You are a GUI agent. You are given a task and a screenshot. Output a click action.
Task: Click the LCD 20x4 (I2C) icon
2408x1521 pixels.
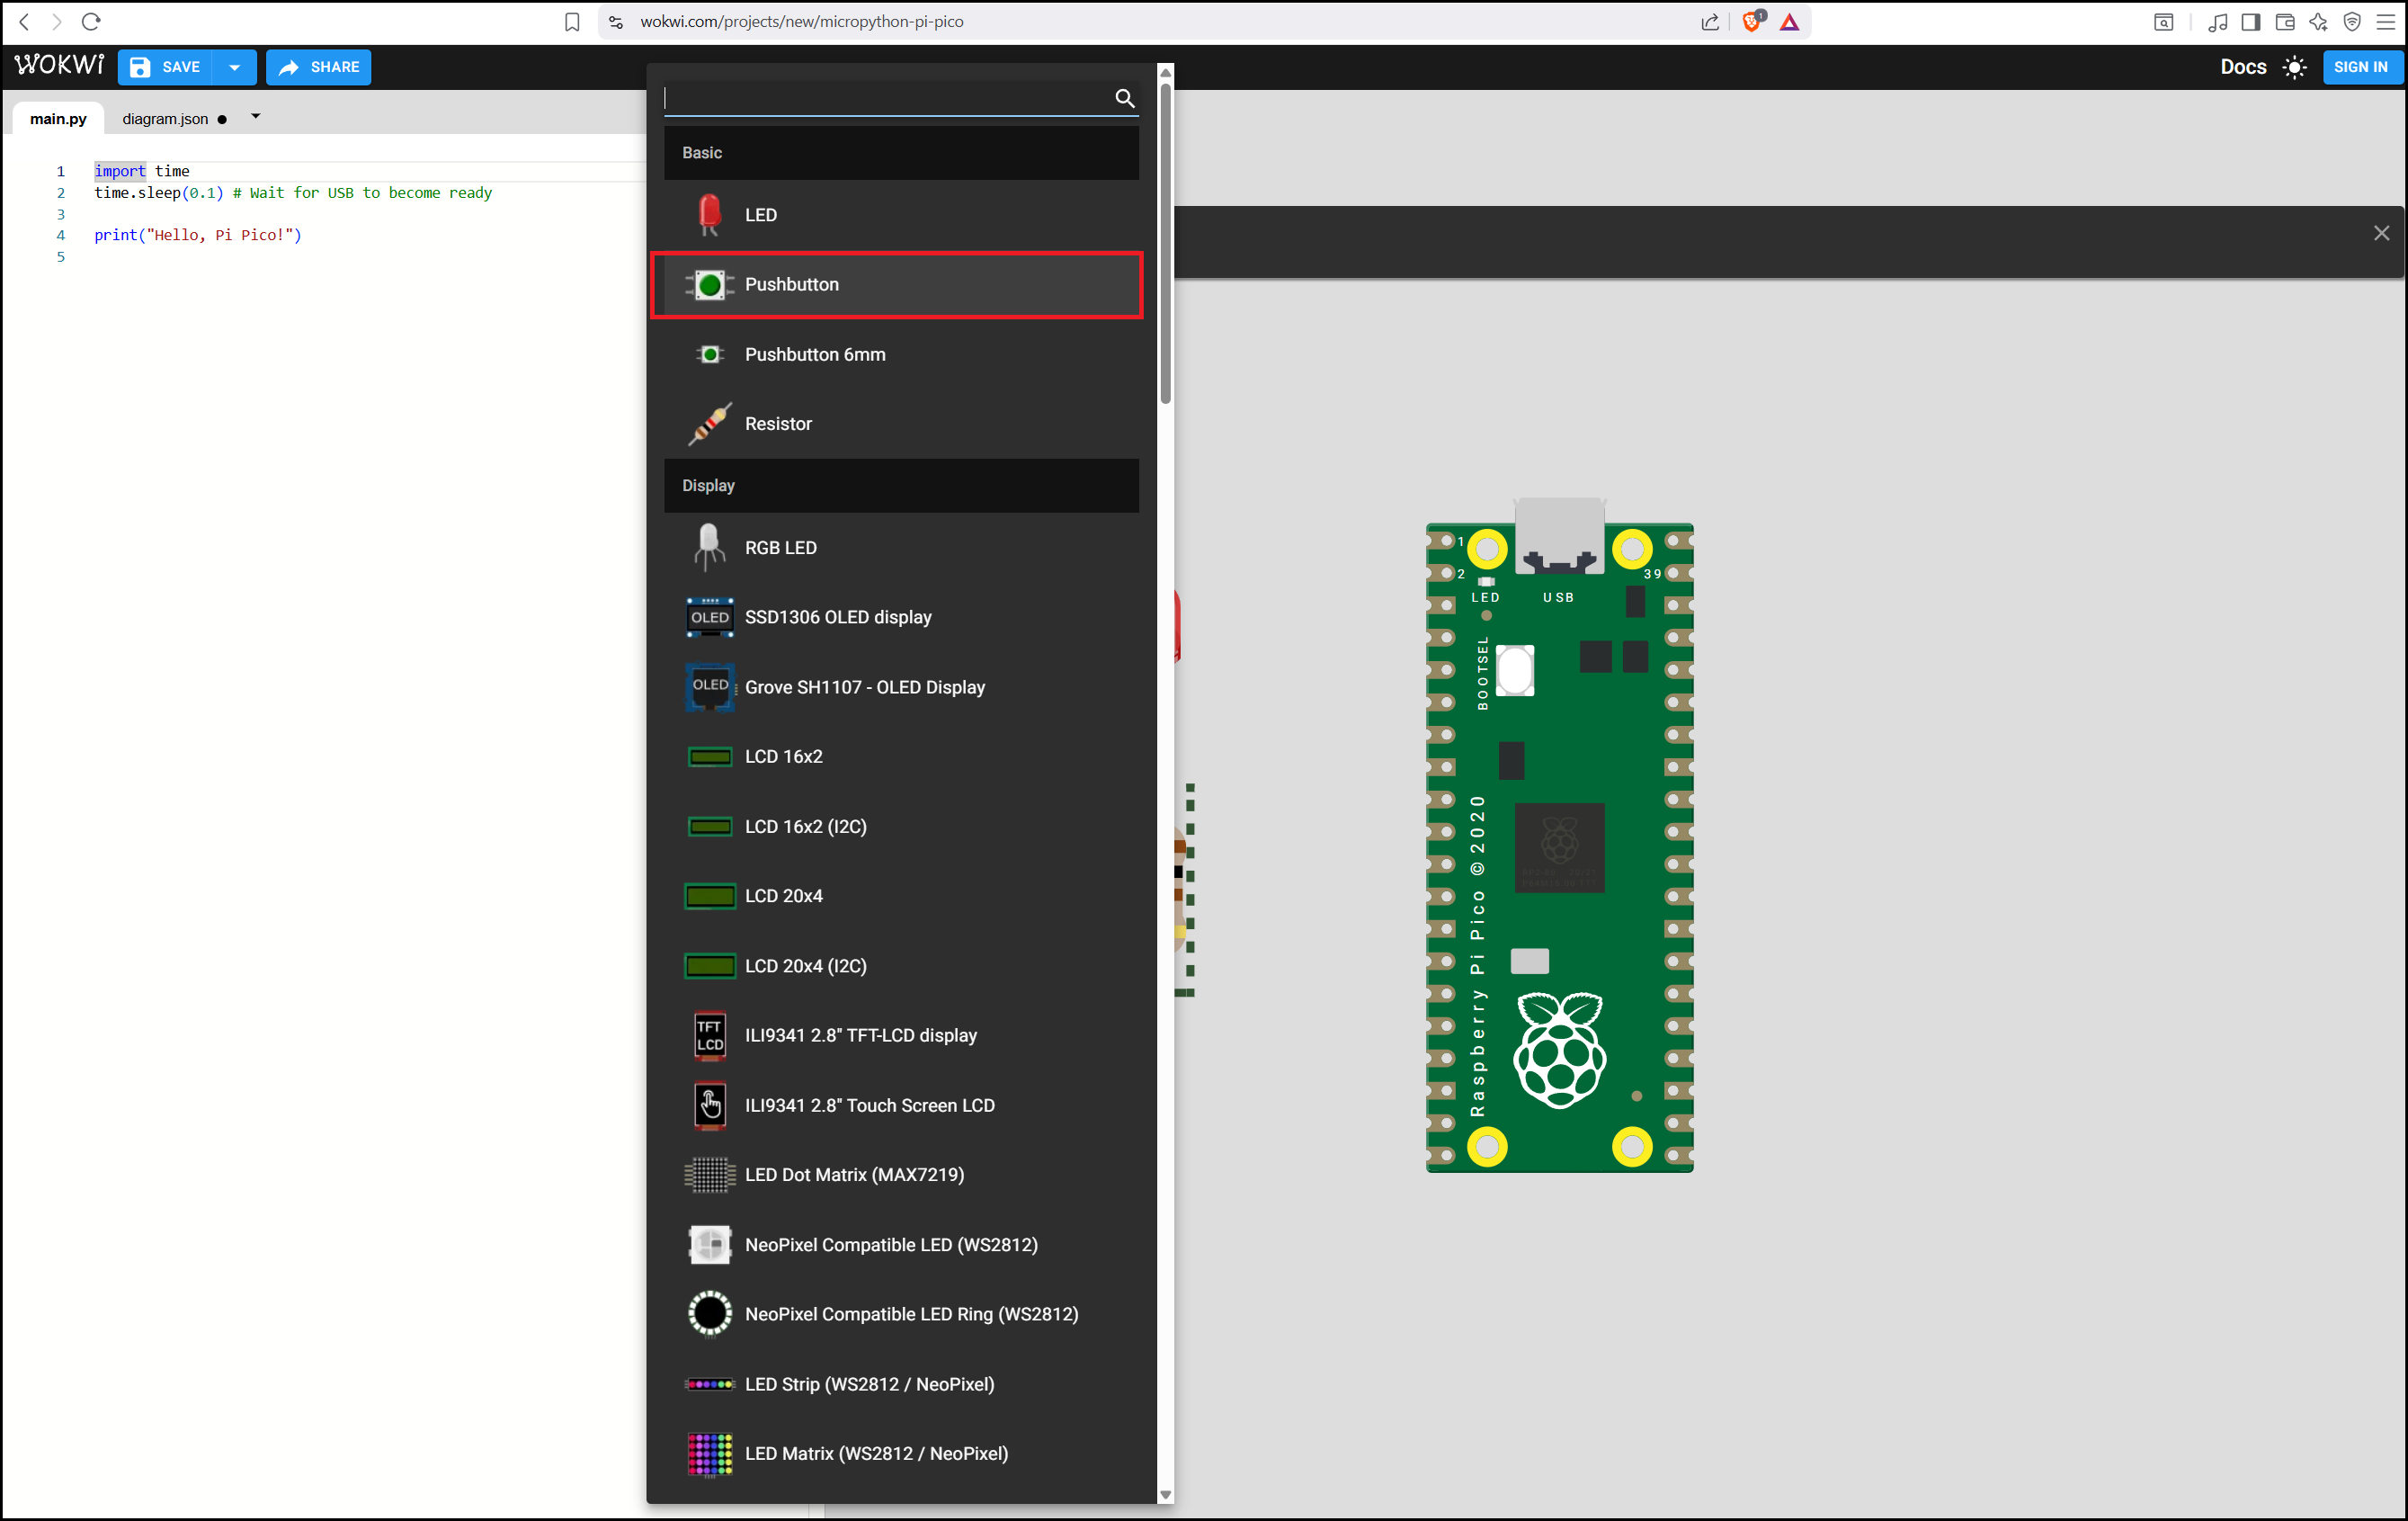(709, 966)
